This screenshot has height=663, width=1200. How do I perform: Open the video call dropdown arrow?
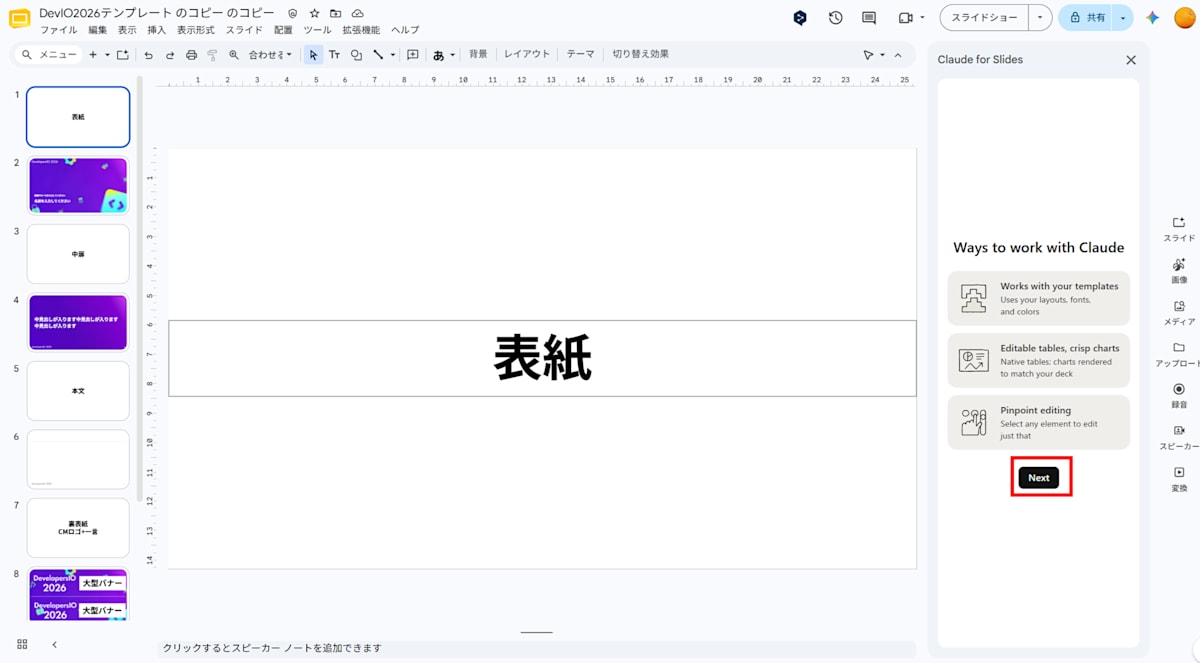coord(921,18)
